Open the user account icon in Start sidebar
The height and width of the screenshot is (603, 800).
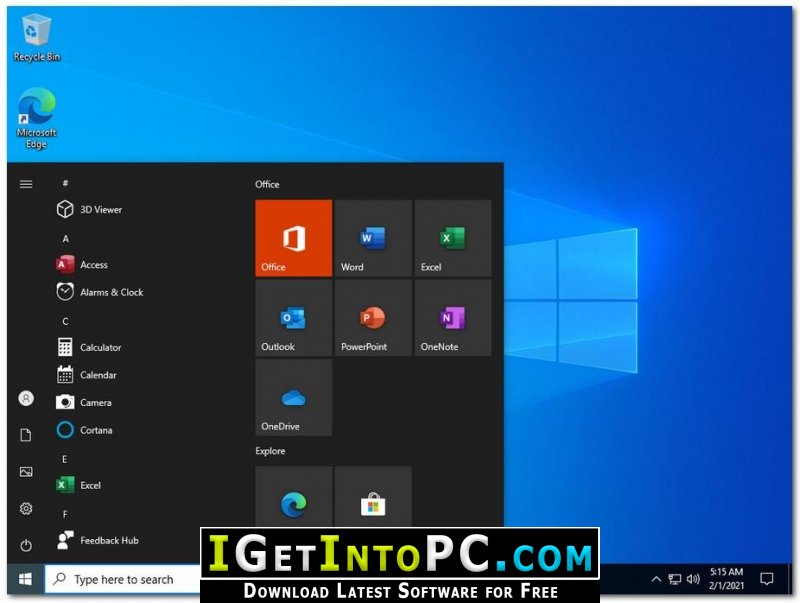point(26,398)
